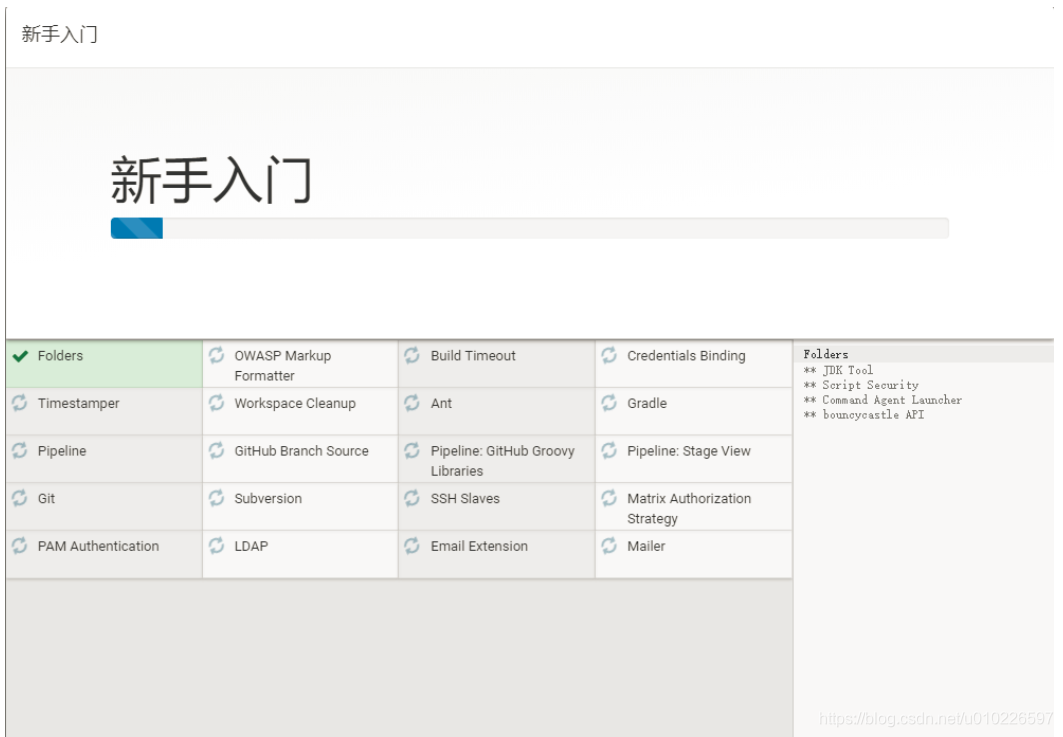
Task: Click the pending icon beside the plain Pipeline plugin
Action: click(x=20, y=450)
